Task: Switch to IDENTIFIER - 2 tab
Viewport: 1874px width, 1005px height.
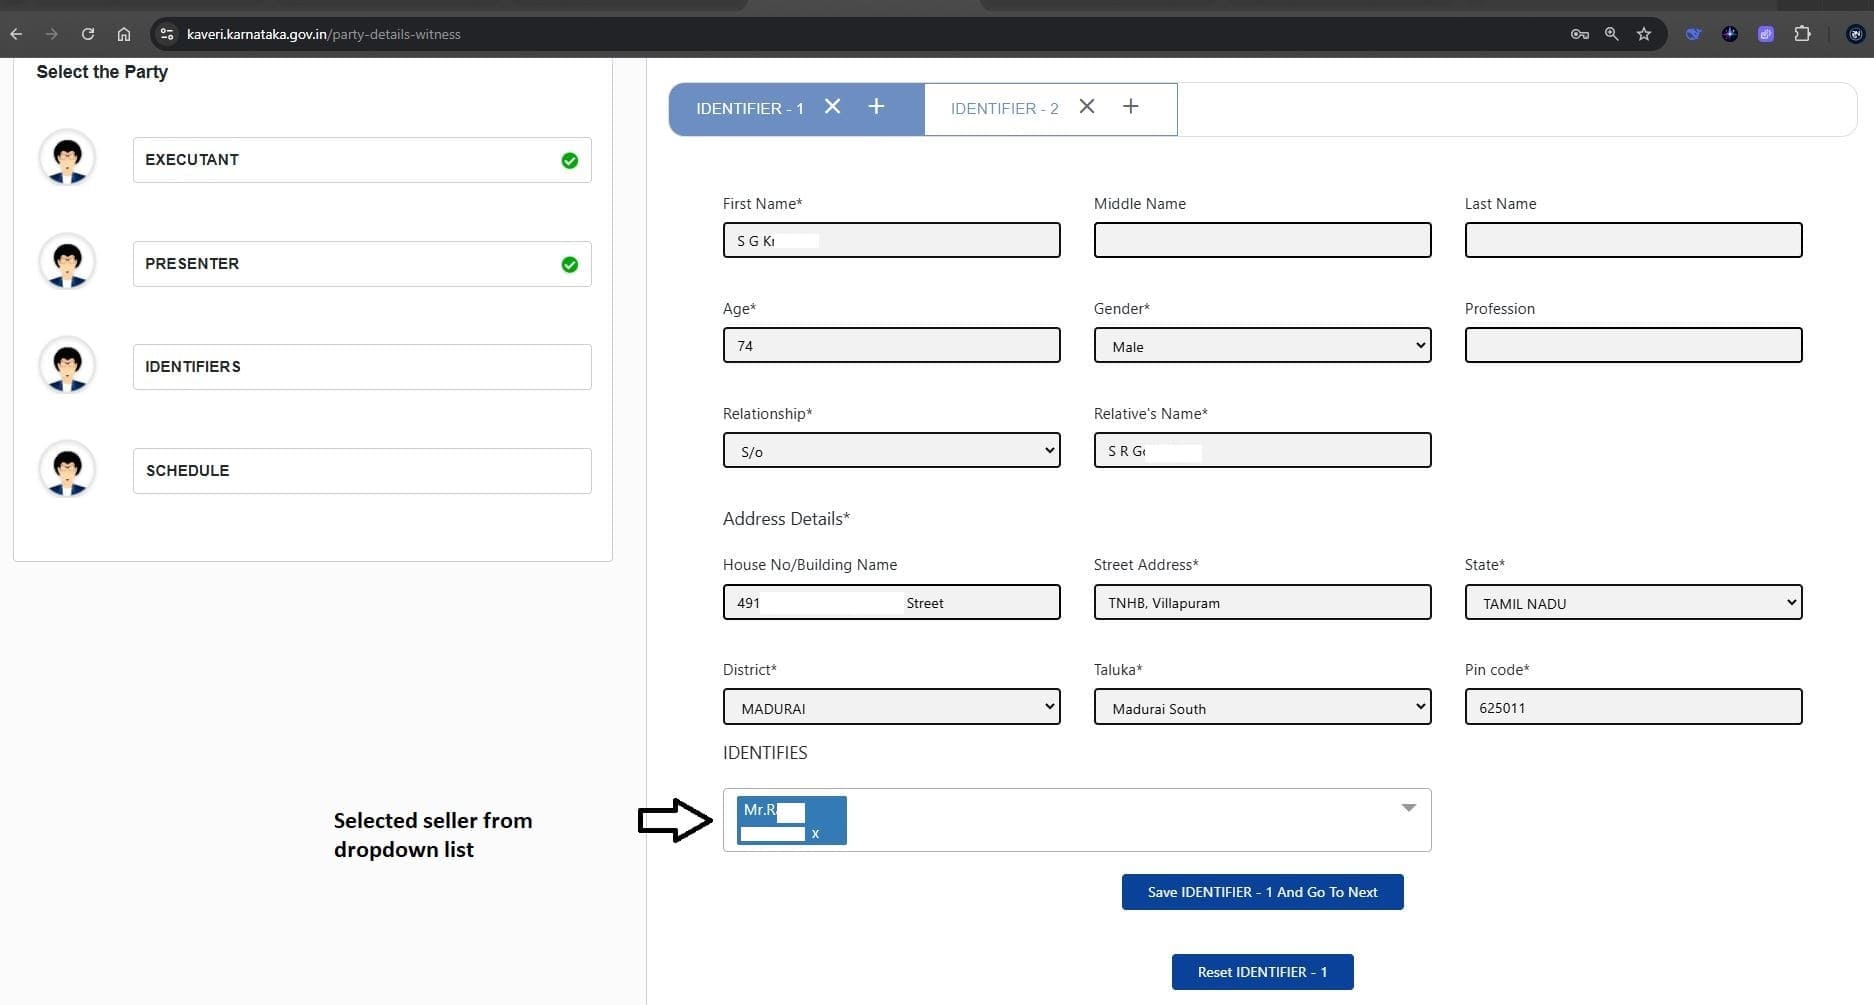Action: pyautogui.click(x=1004, y=109)
